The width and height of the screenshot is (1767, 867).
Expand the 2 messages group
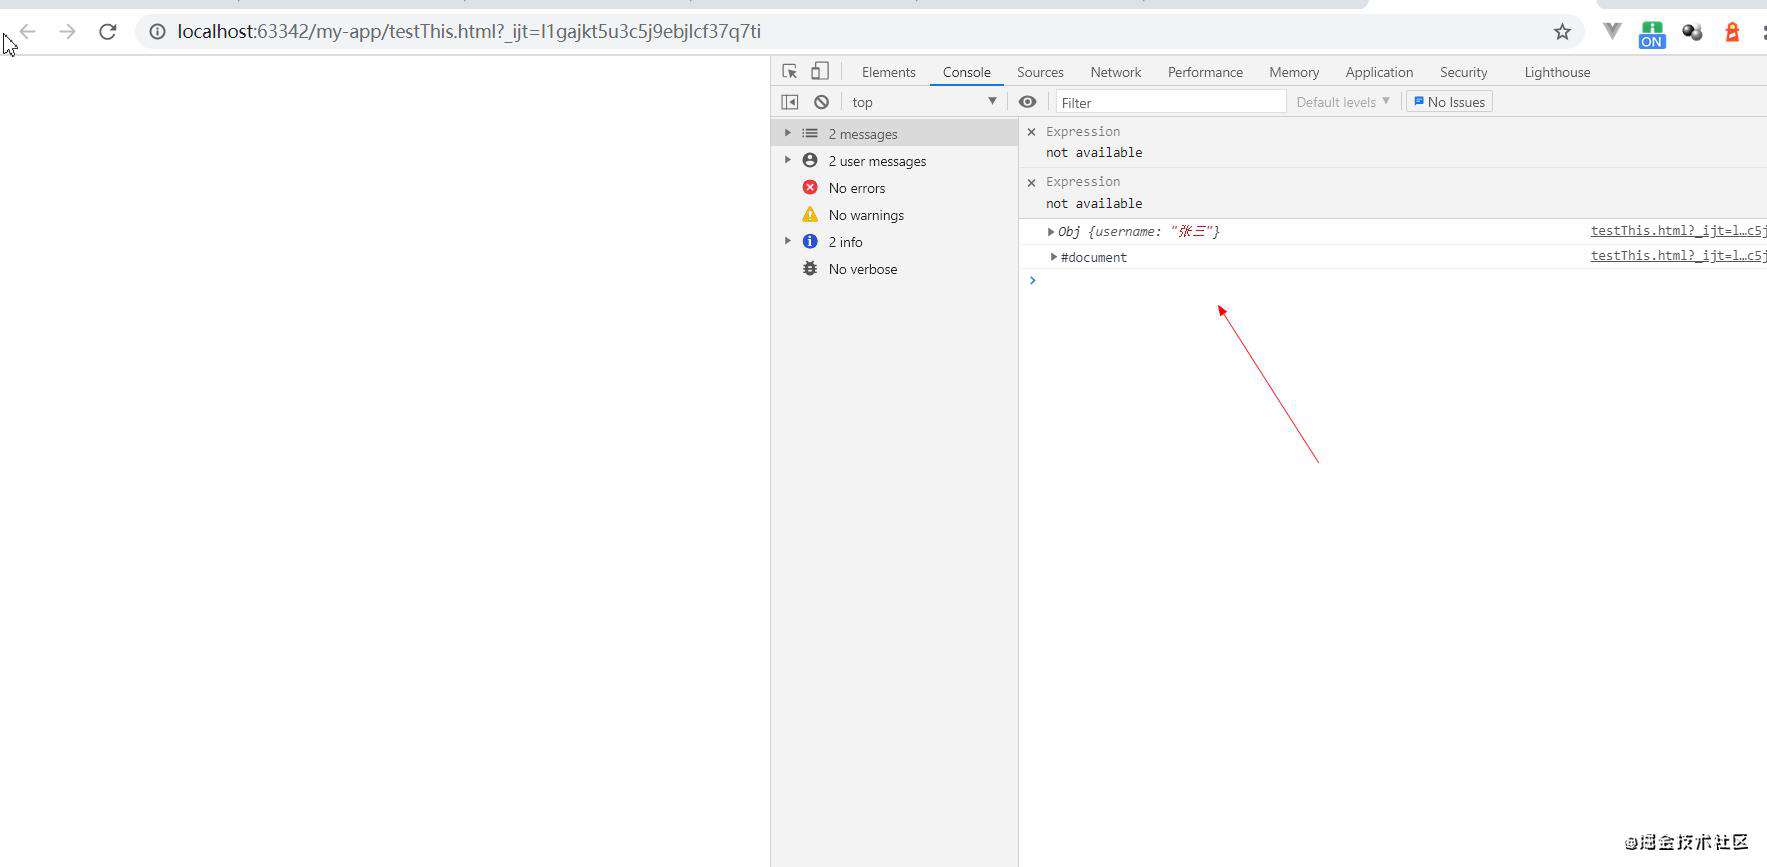788,133
